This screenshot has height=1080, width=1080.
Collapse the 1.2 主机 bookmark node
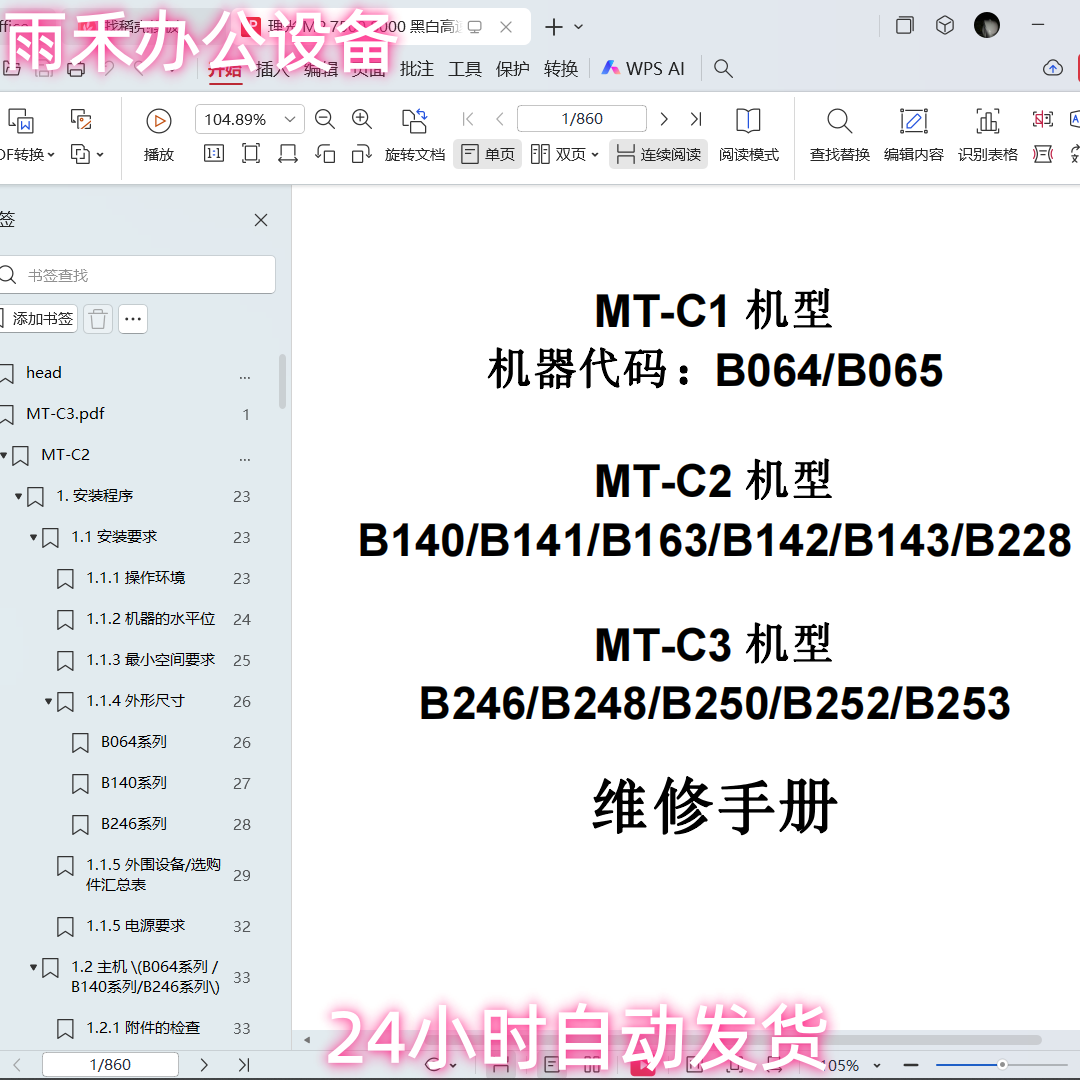click(x=33, y=968)
